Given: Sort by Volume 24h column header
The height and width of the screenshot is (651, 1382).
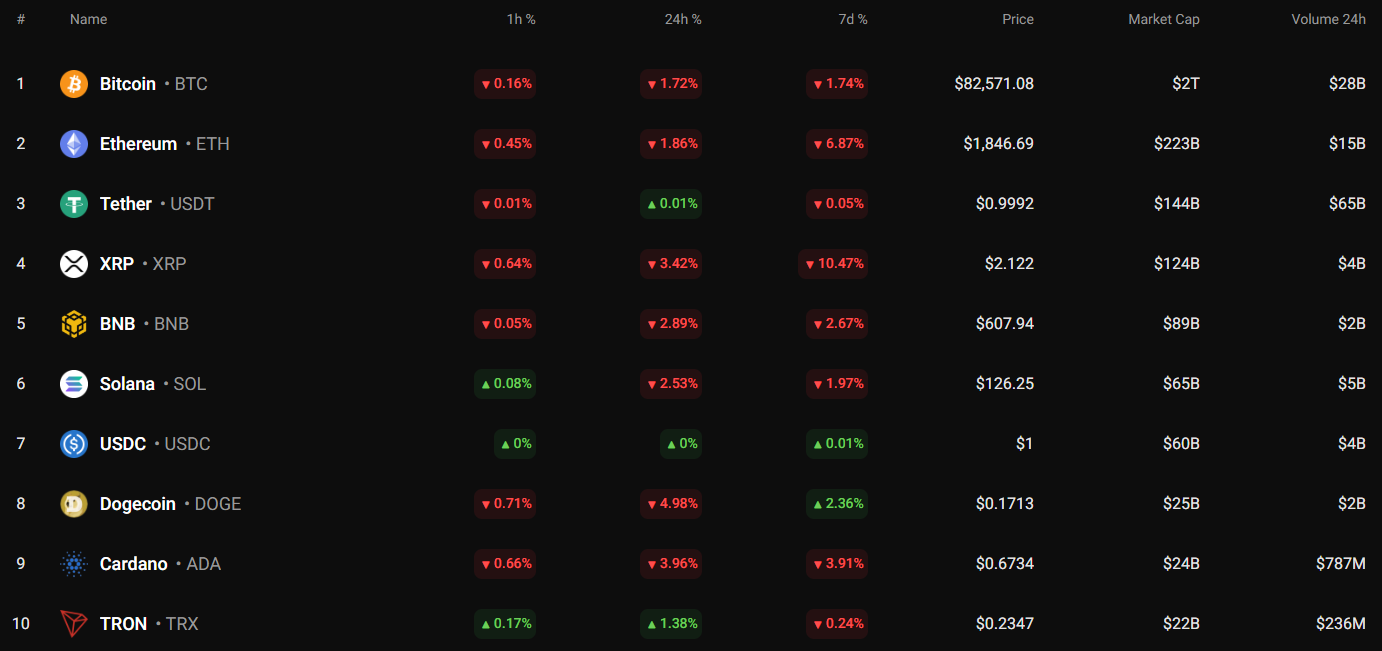Looking at the screenshot, I should tap(1328, 19).
